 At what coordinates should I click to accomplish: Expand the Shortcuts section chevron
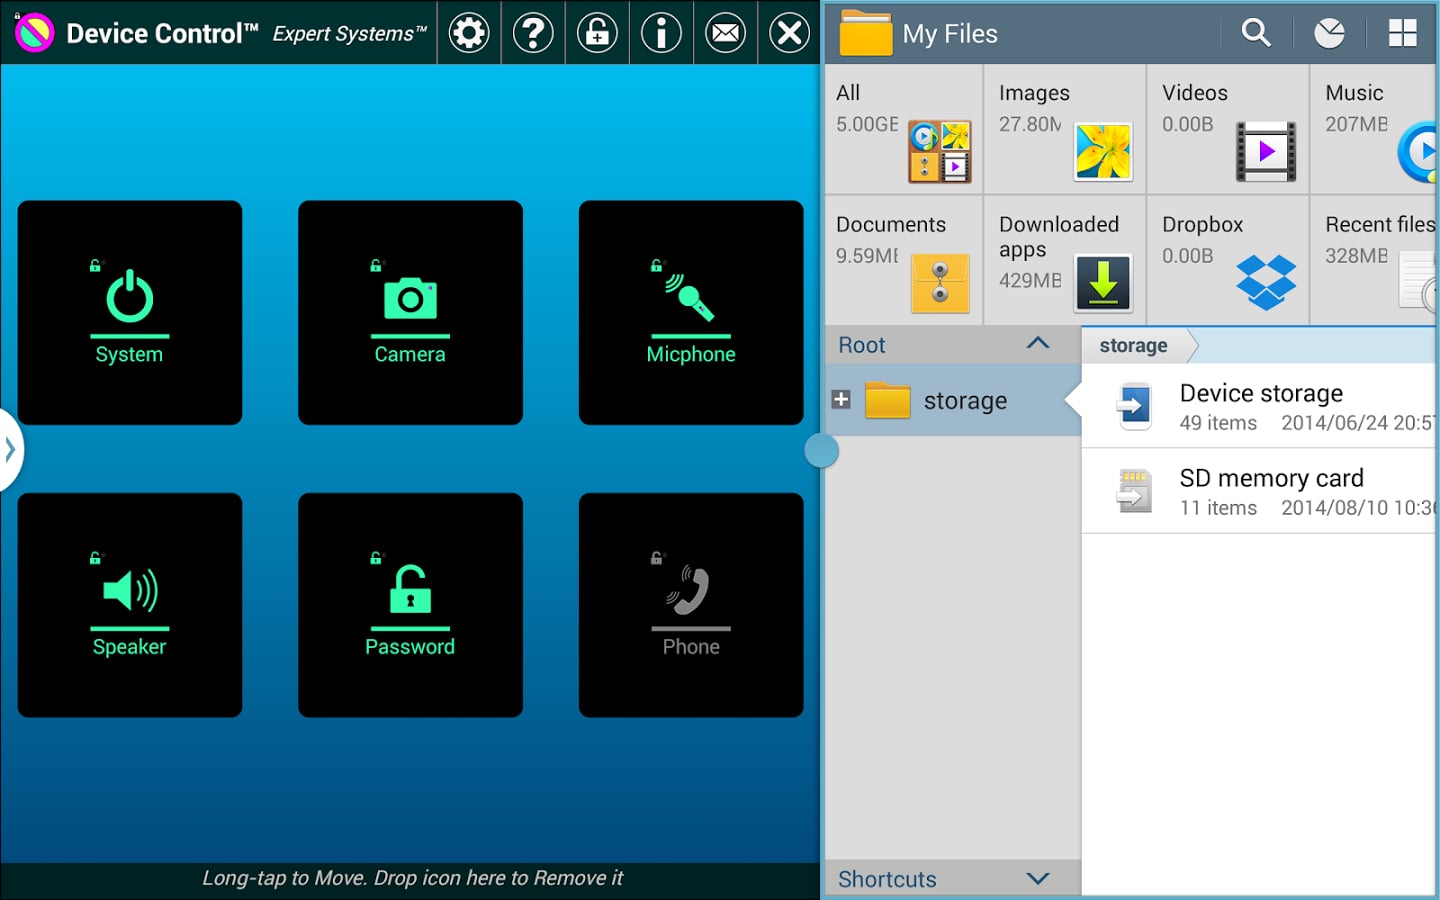(x=1038, y=878)
